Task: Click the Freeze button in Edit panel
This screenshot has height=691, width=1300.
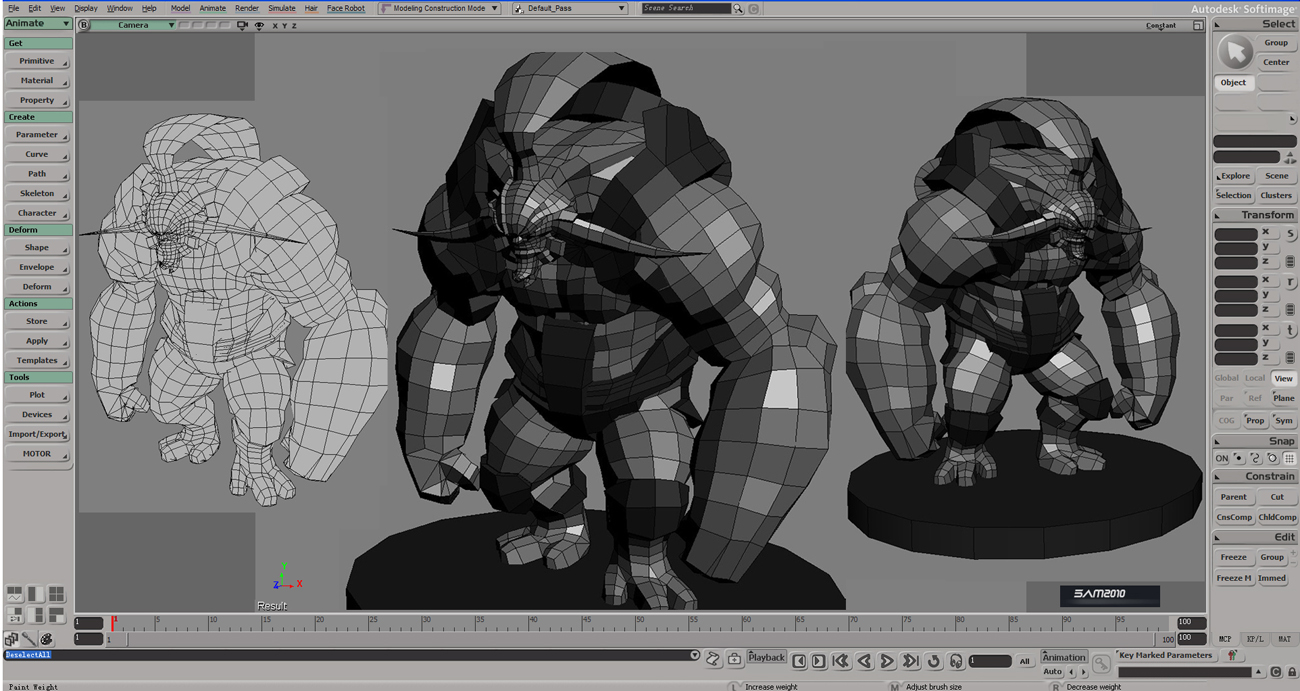Action: (1234, 557)
